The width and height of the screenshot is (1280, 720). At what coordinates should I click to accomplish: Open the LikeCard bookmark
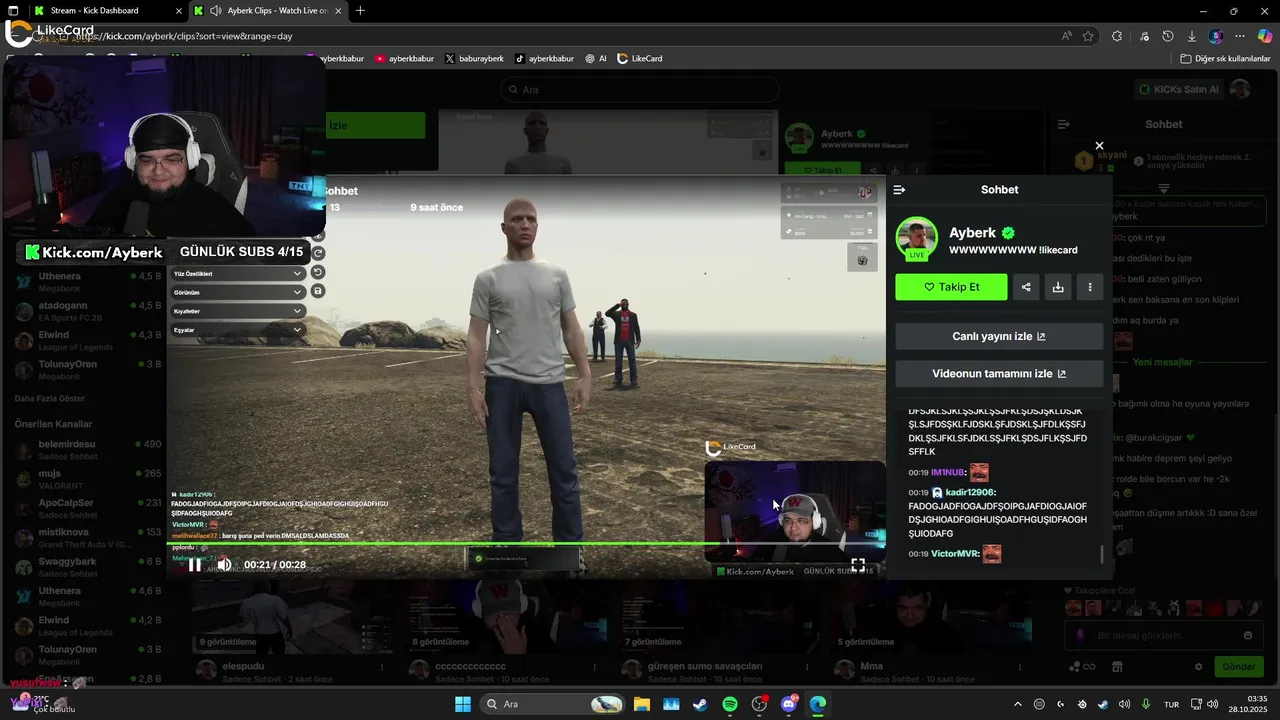click(x=640, y=59)
